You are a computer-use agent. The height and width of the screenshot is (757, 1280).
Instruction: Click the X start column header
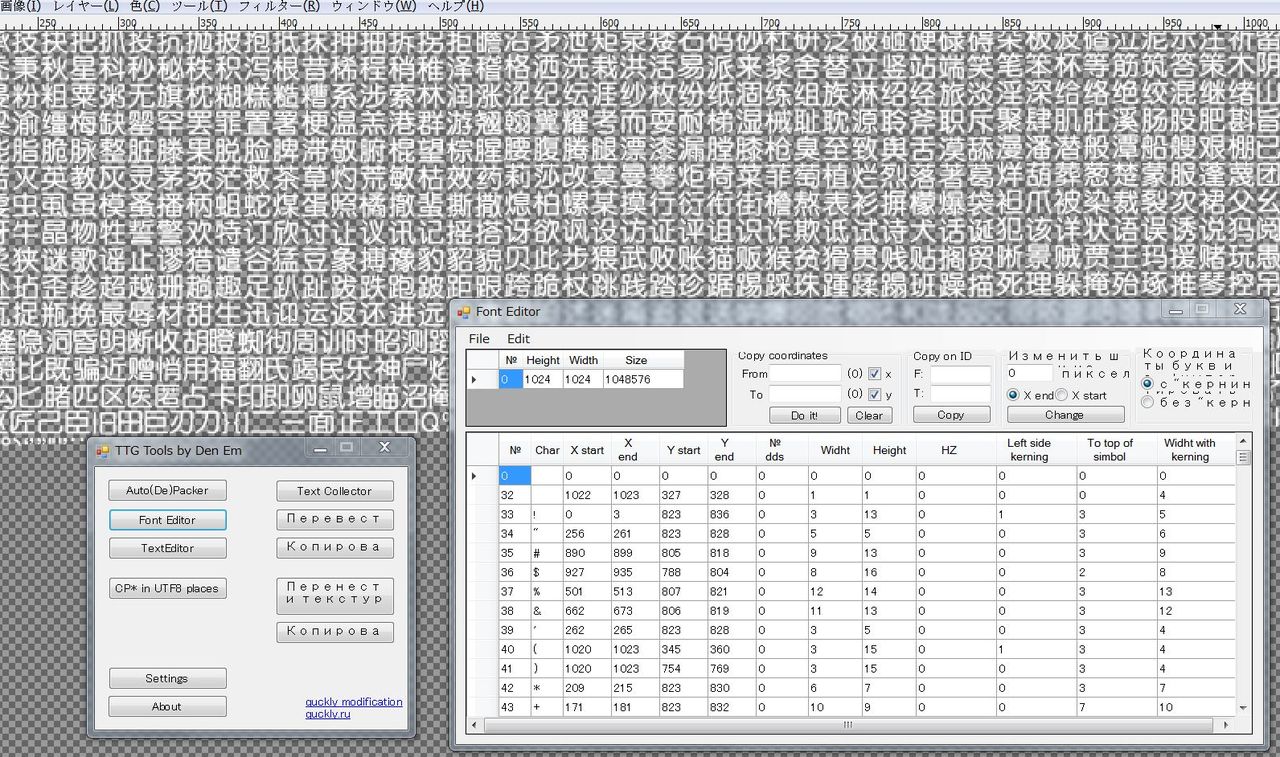tap(587, 450)
